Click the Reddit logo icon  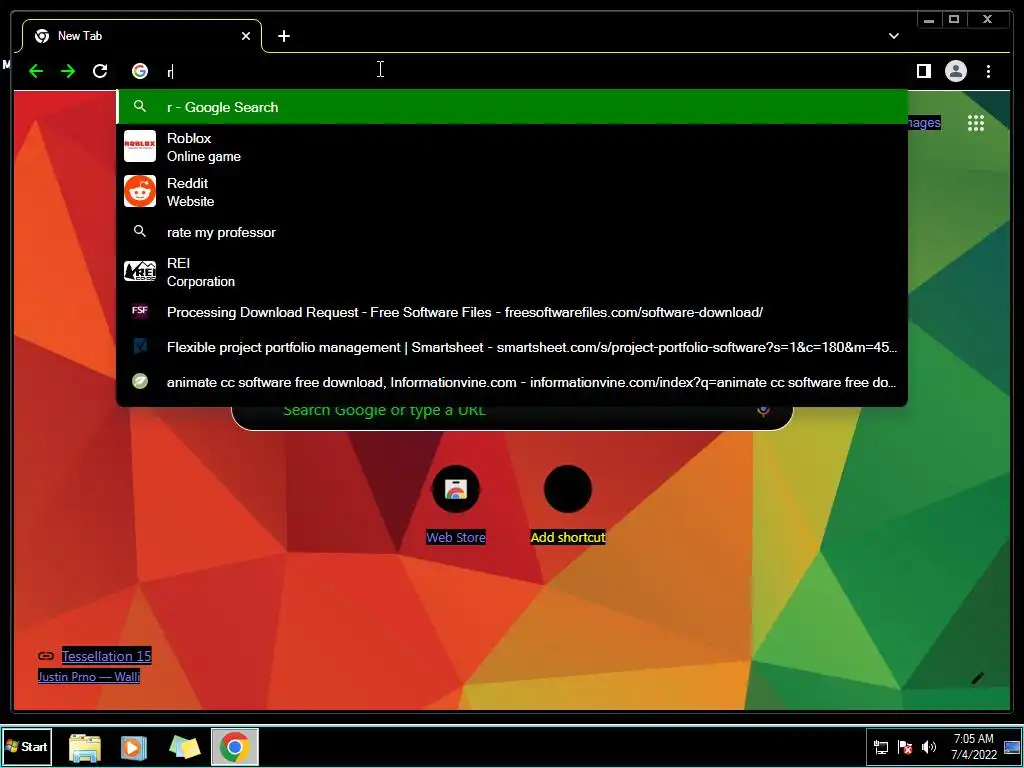(x=140, y=191)
